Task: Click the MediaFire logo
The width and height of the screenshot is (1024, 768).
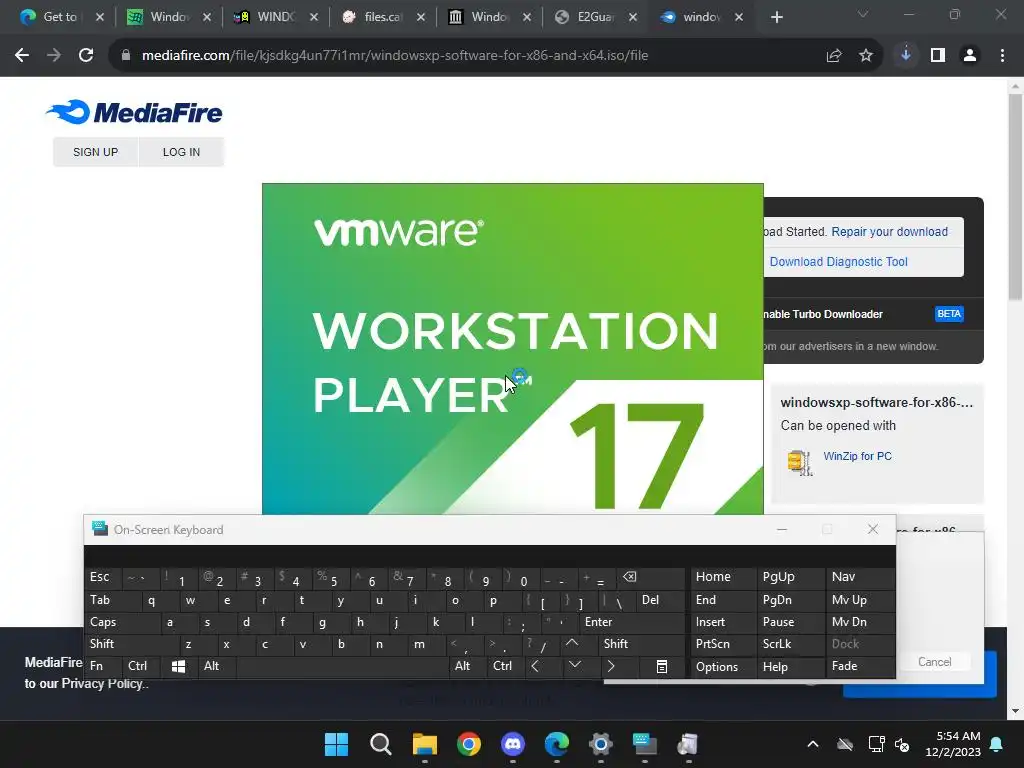Action: pyautogui.click(x=134, y=112)
